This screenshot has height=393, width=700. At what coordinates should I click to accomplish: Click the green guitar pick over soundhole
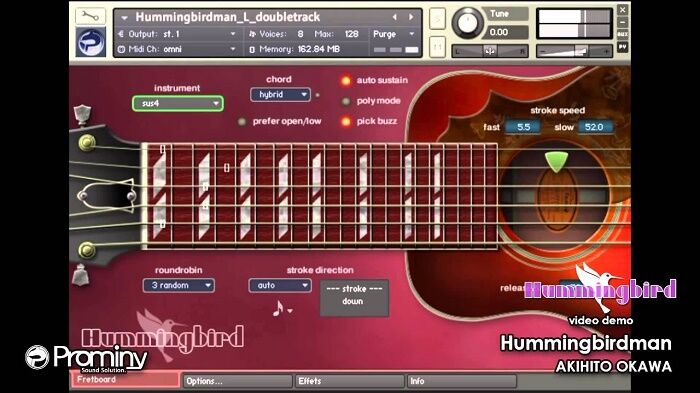pyautogui.click(x=557, y=162)
